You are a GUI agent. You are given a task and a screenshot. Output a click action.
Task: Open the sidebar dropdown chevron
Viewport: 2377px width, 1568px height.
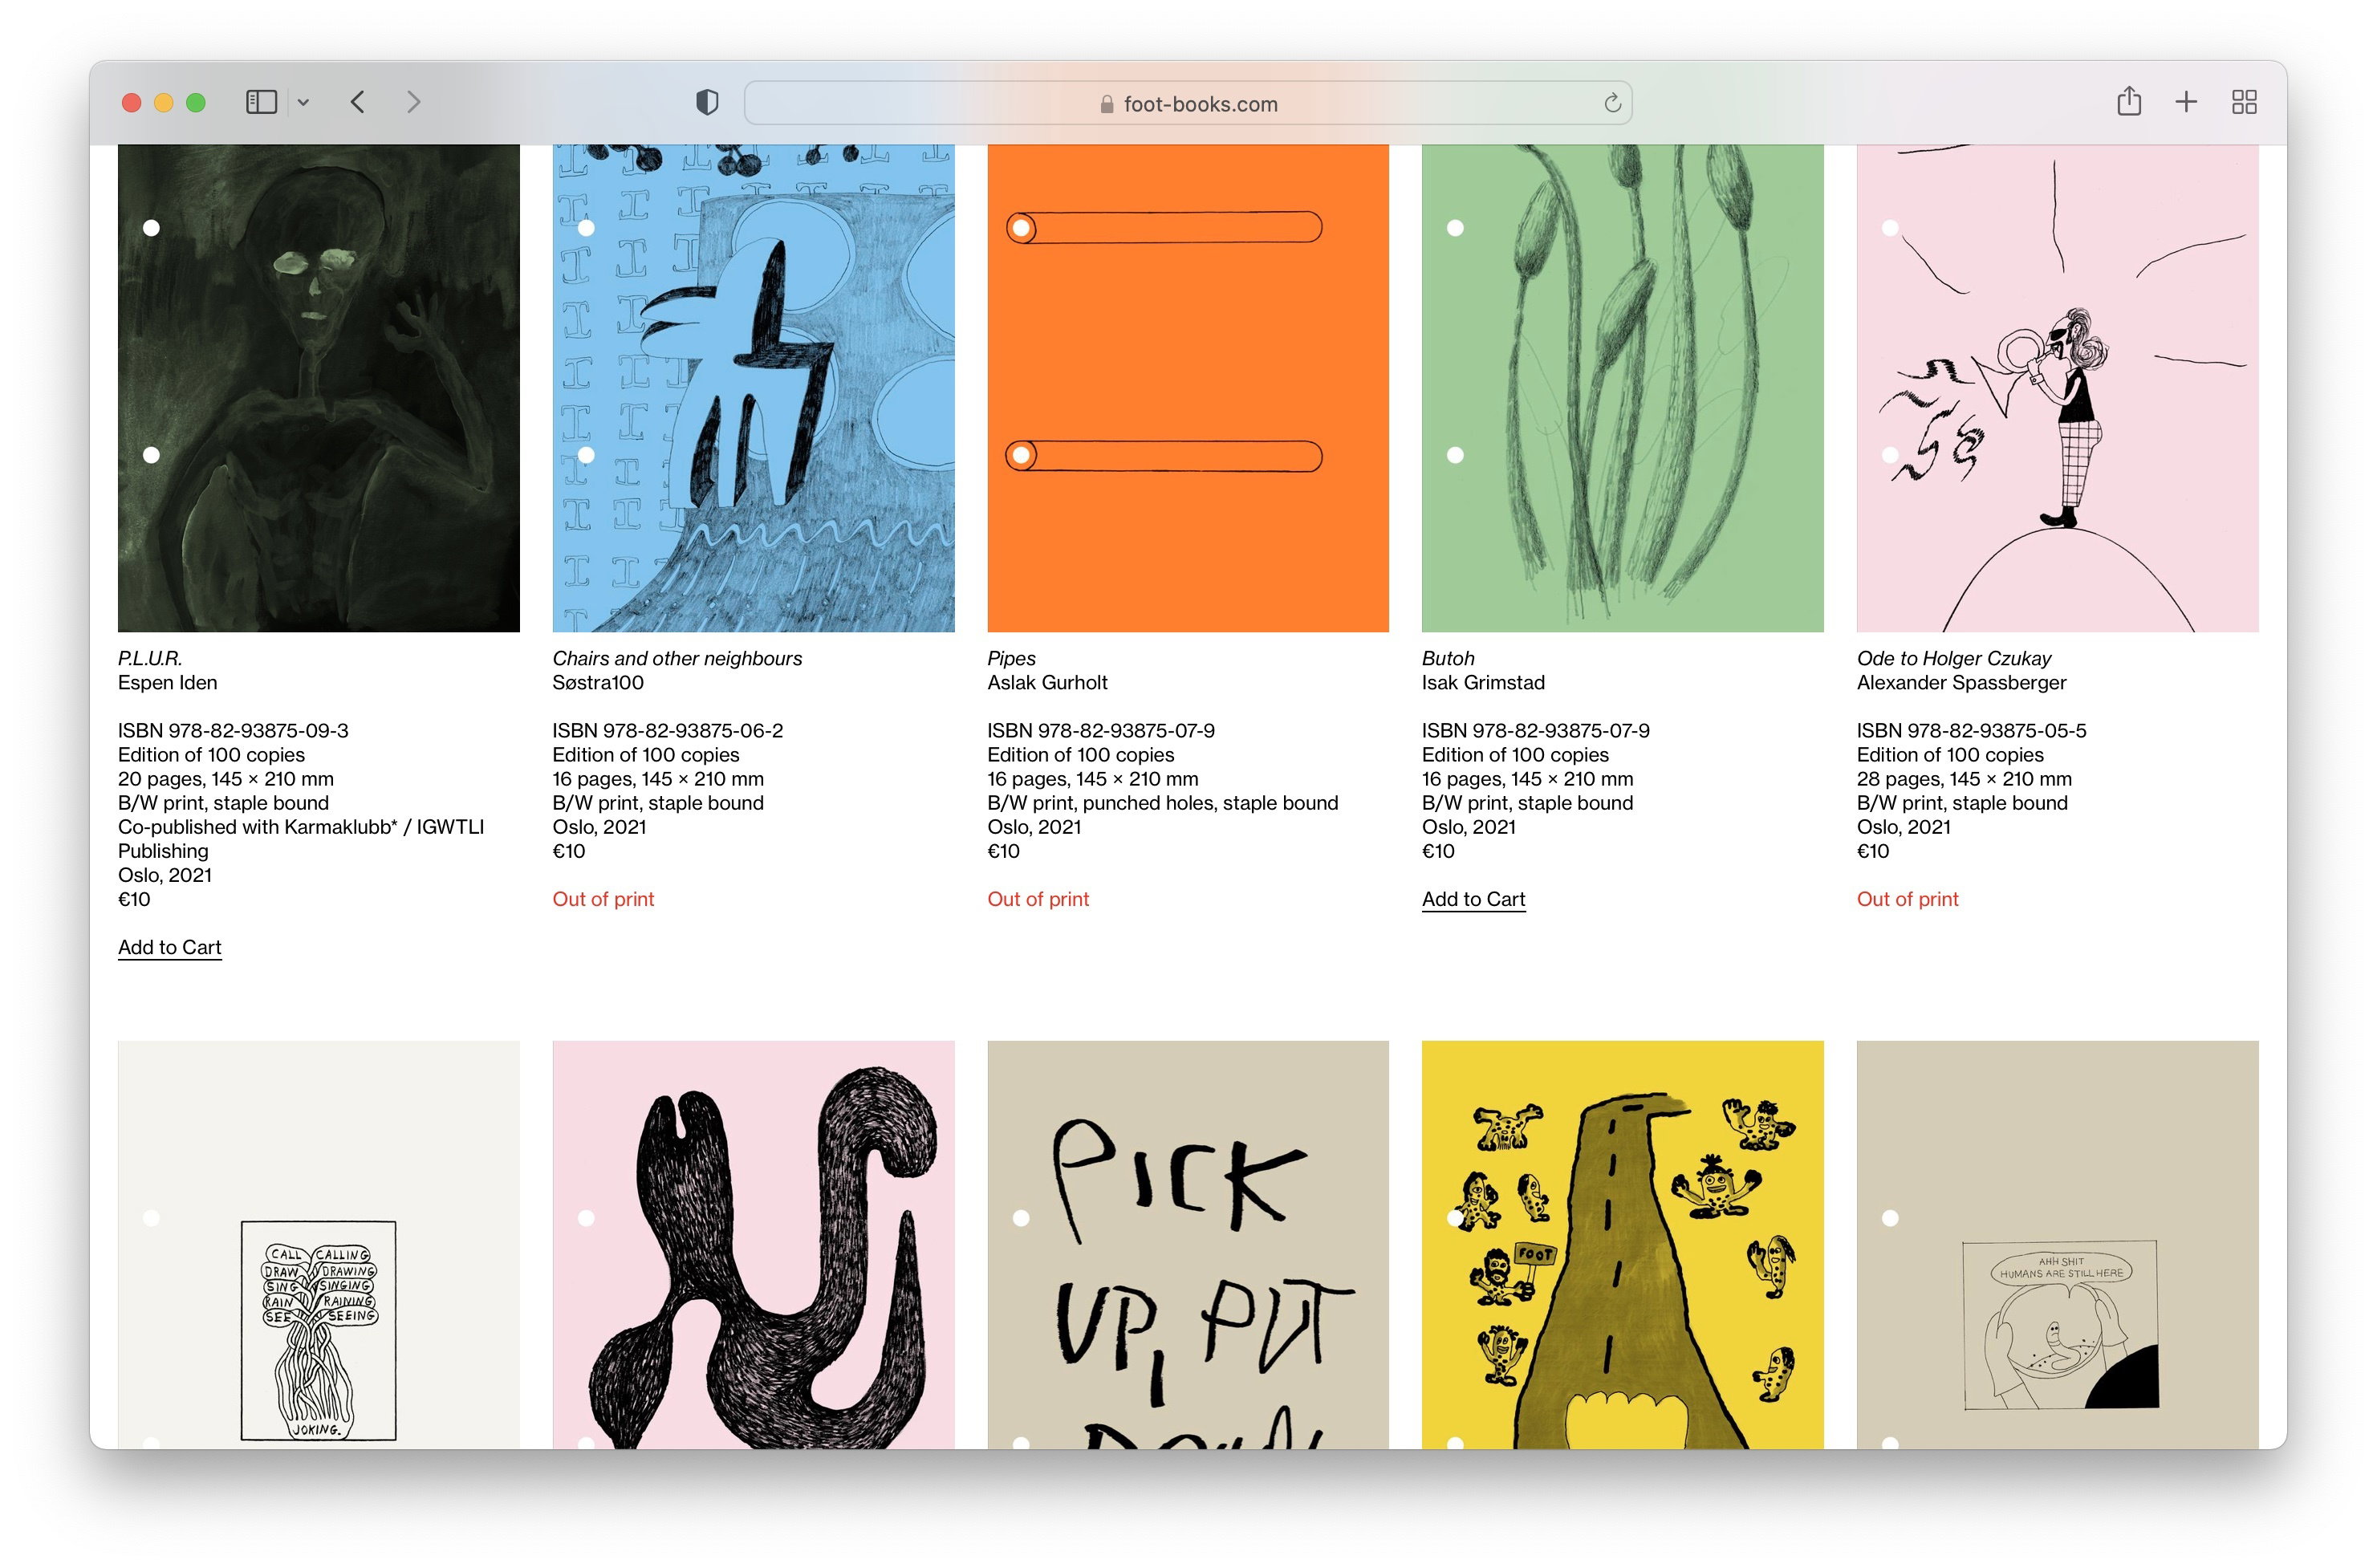point(303,102)
